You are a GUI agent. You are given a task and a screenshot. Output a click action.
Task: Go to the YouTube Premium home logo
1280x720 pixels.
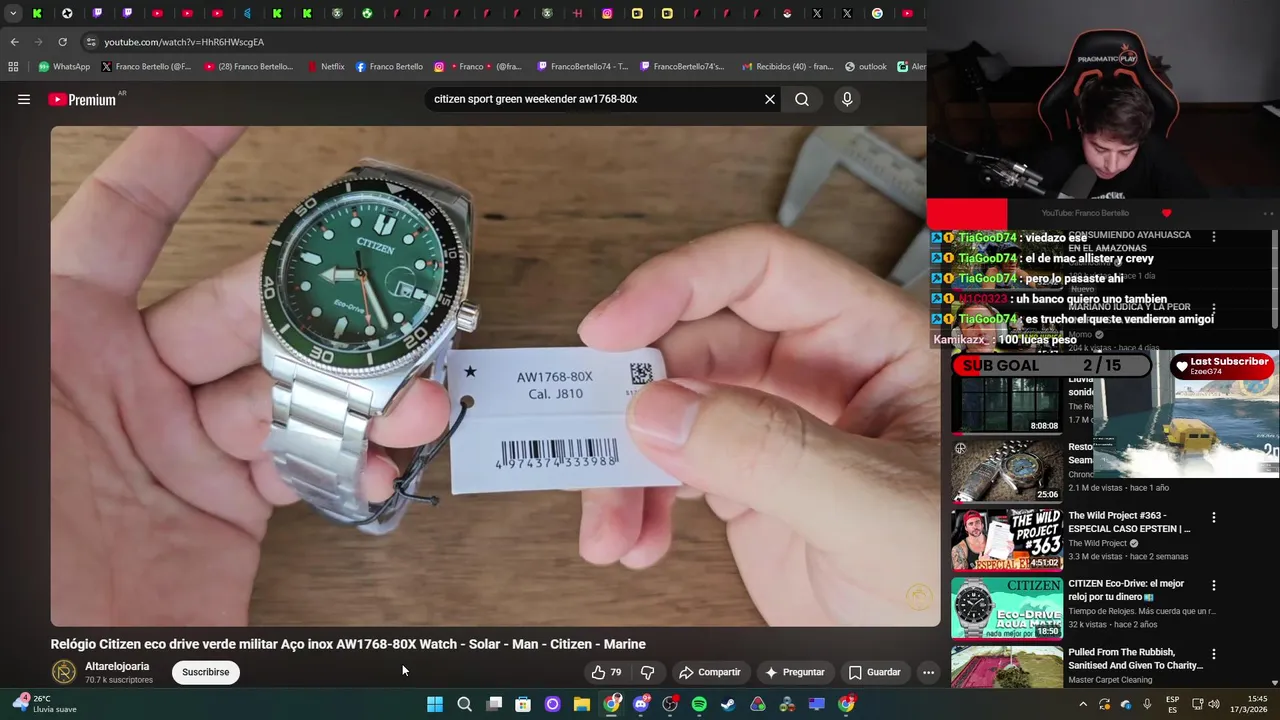(82, 99)
